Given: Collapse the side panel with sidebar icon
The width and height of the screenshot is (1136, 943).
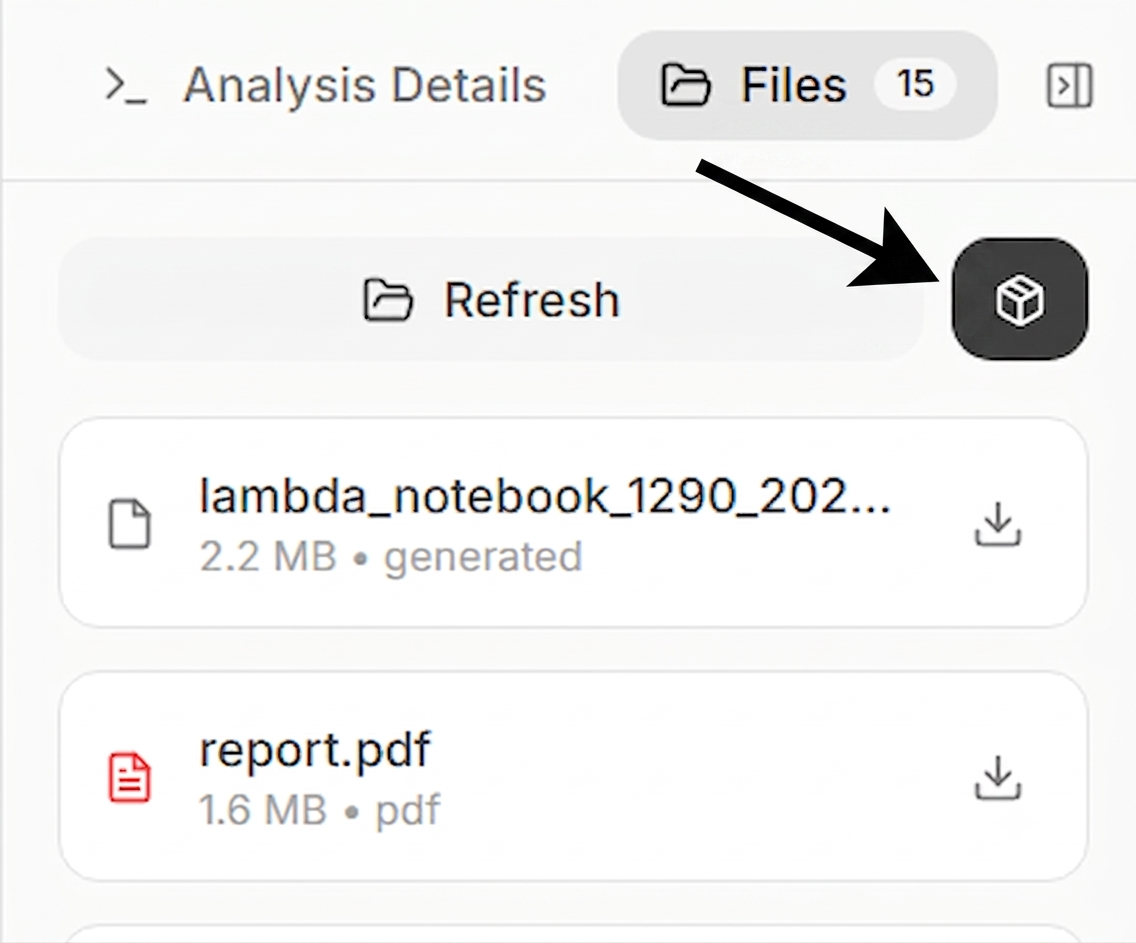Looking at the screenshot, I should point(1069,85).
